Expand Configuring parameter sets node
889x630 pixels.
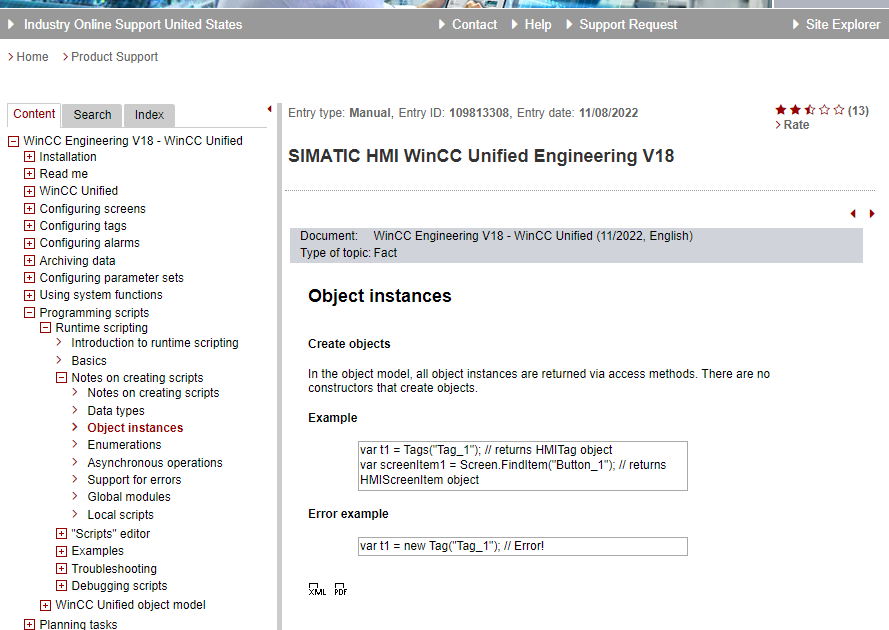click(29, 278)
